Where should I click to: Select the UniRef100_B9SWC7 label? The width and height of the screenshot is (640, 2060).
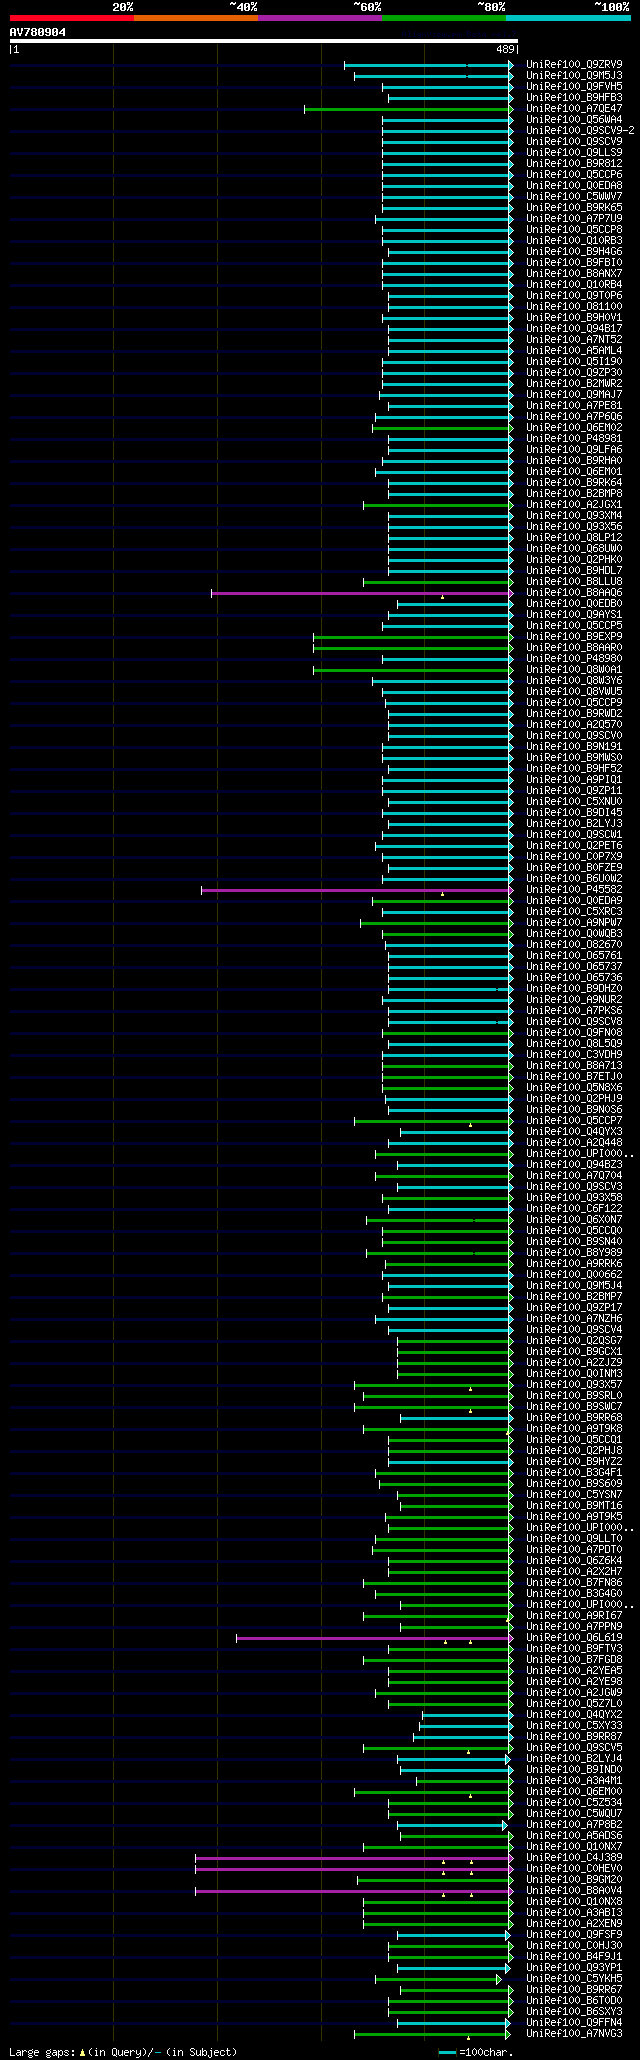[x=574, y=1406]
